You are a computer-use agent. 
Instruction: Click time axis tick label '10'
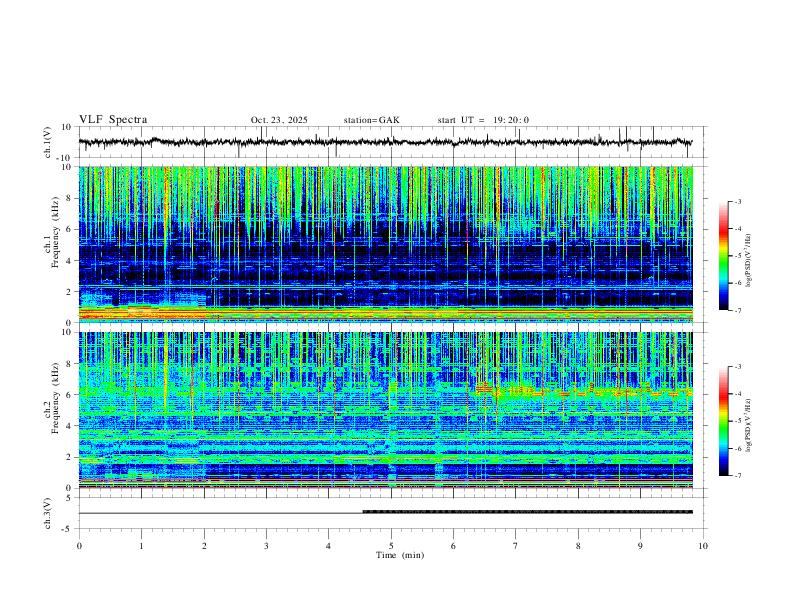point(703,546)
